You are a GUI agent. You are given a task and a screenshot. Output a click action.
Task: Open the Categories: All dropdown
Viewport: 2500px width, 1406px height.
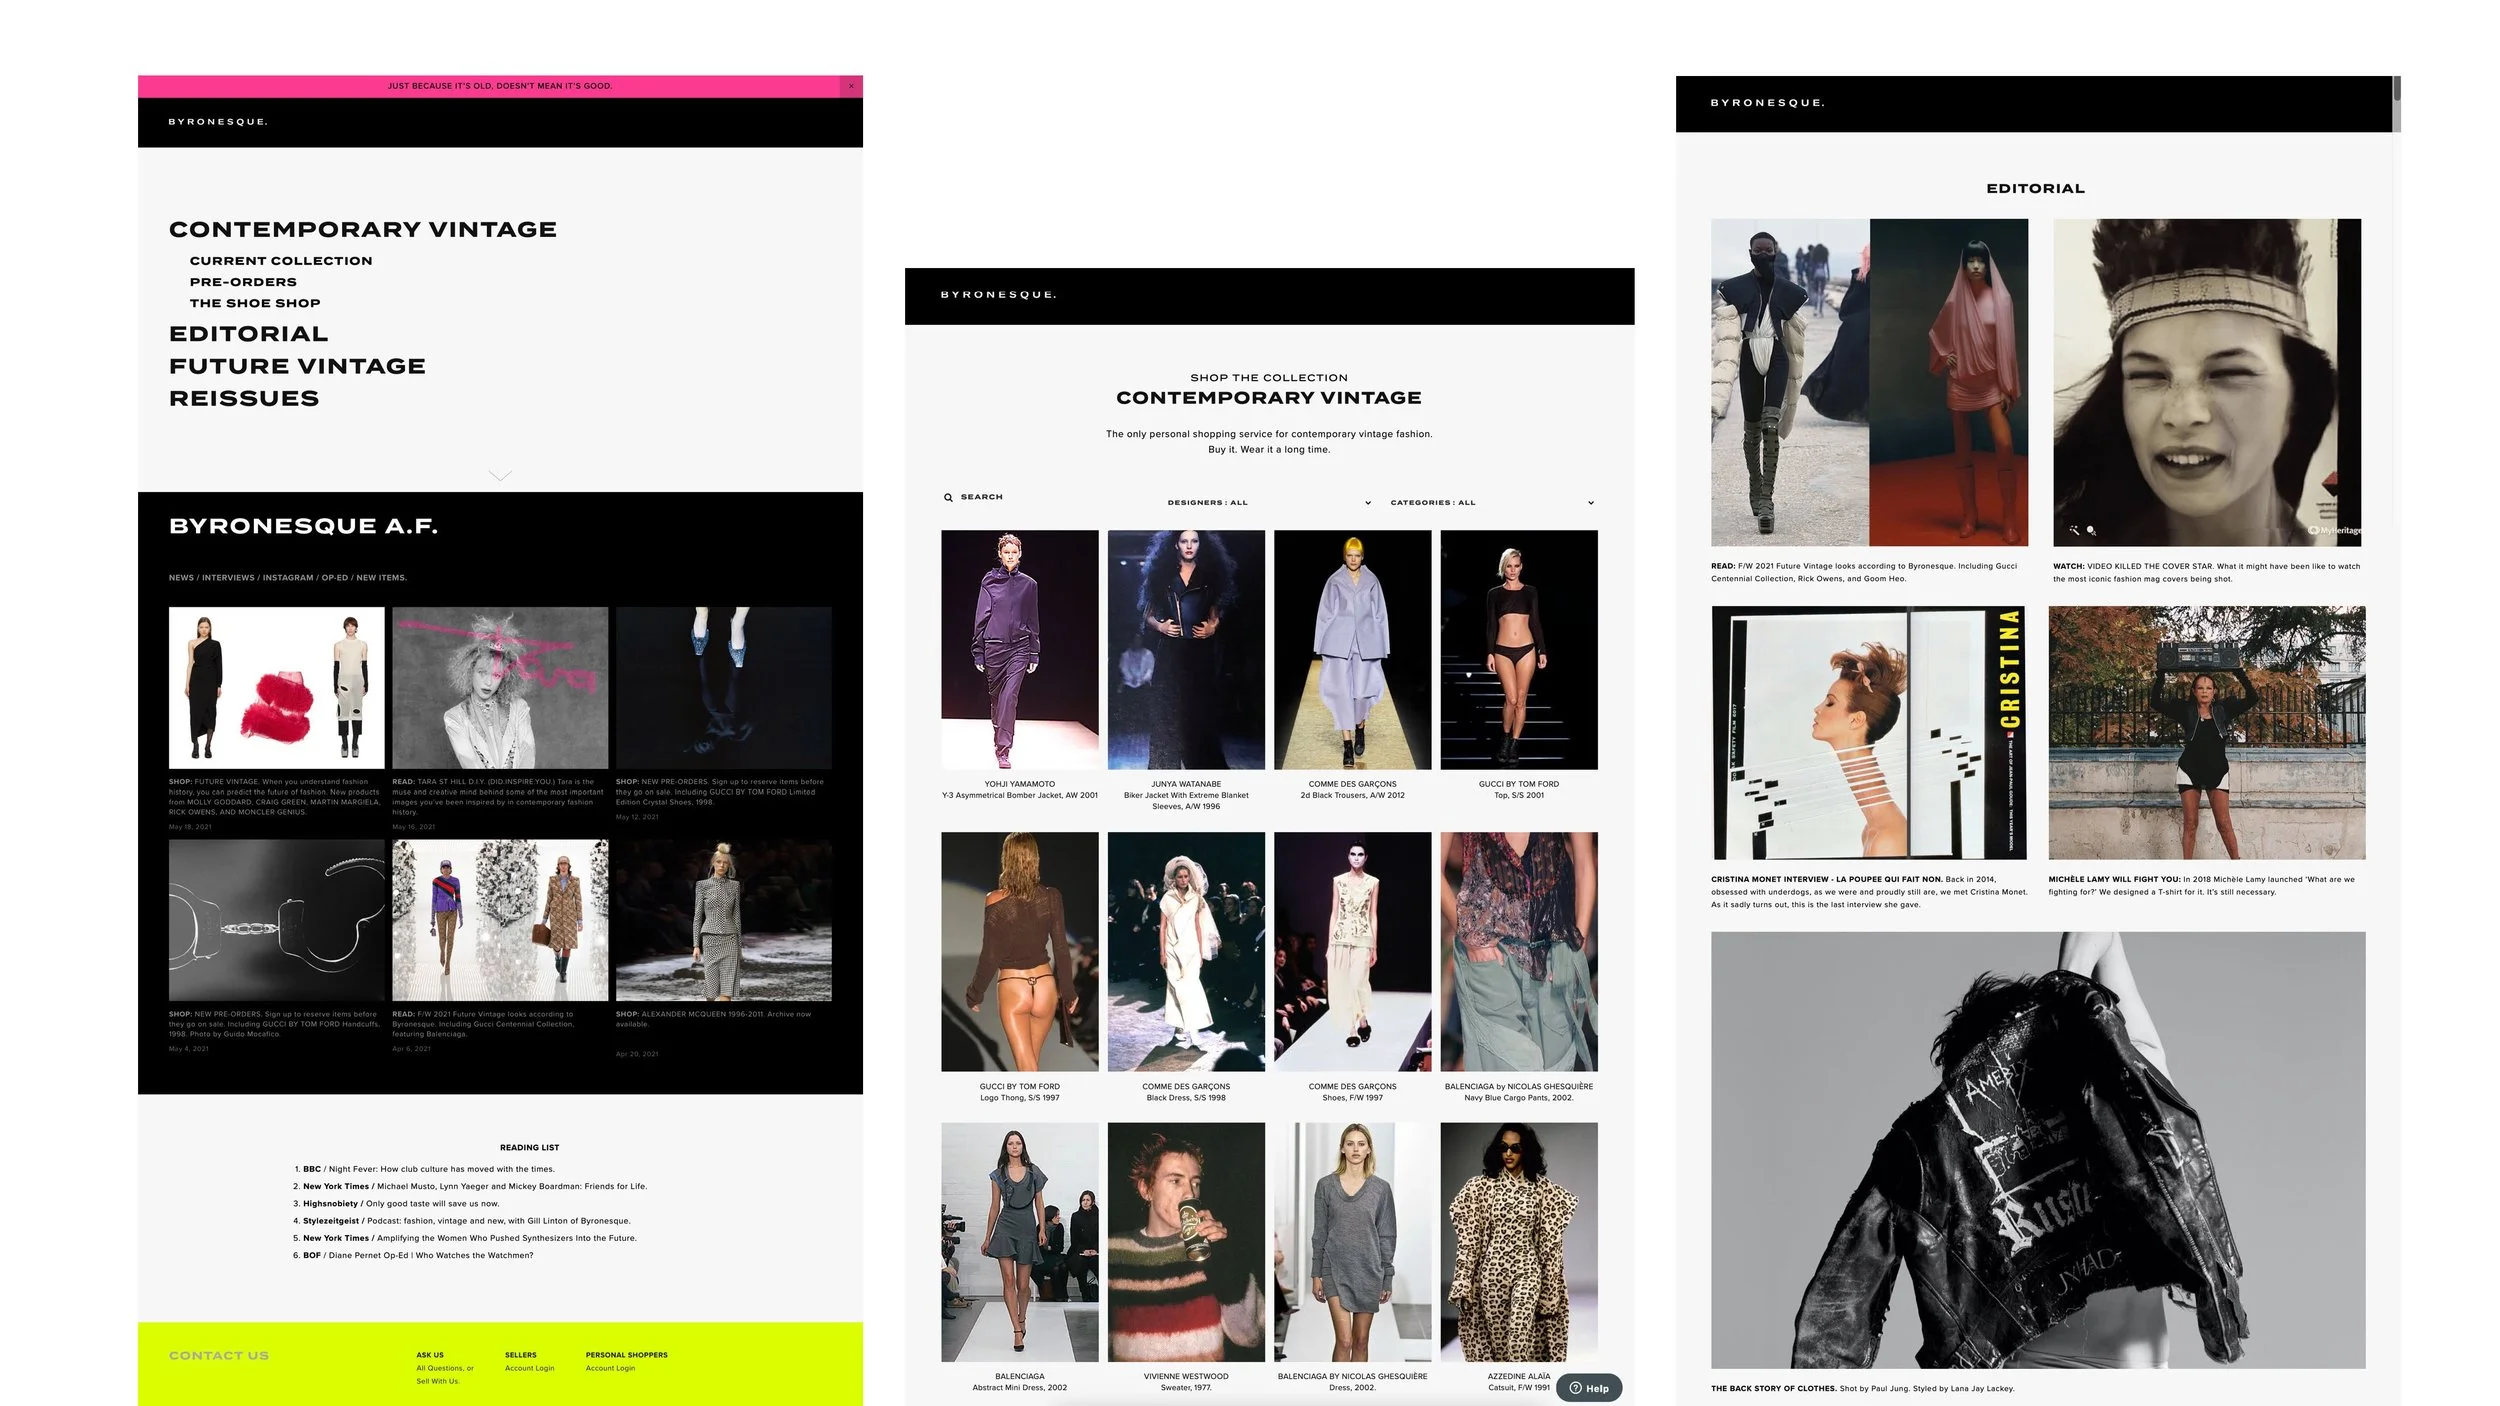pos(1492,503)
